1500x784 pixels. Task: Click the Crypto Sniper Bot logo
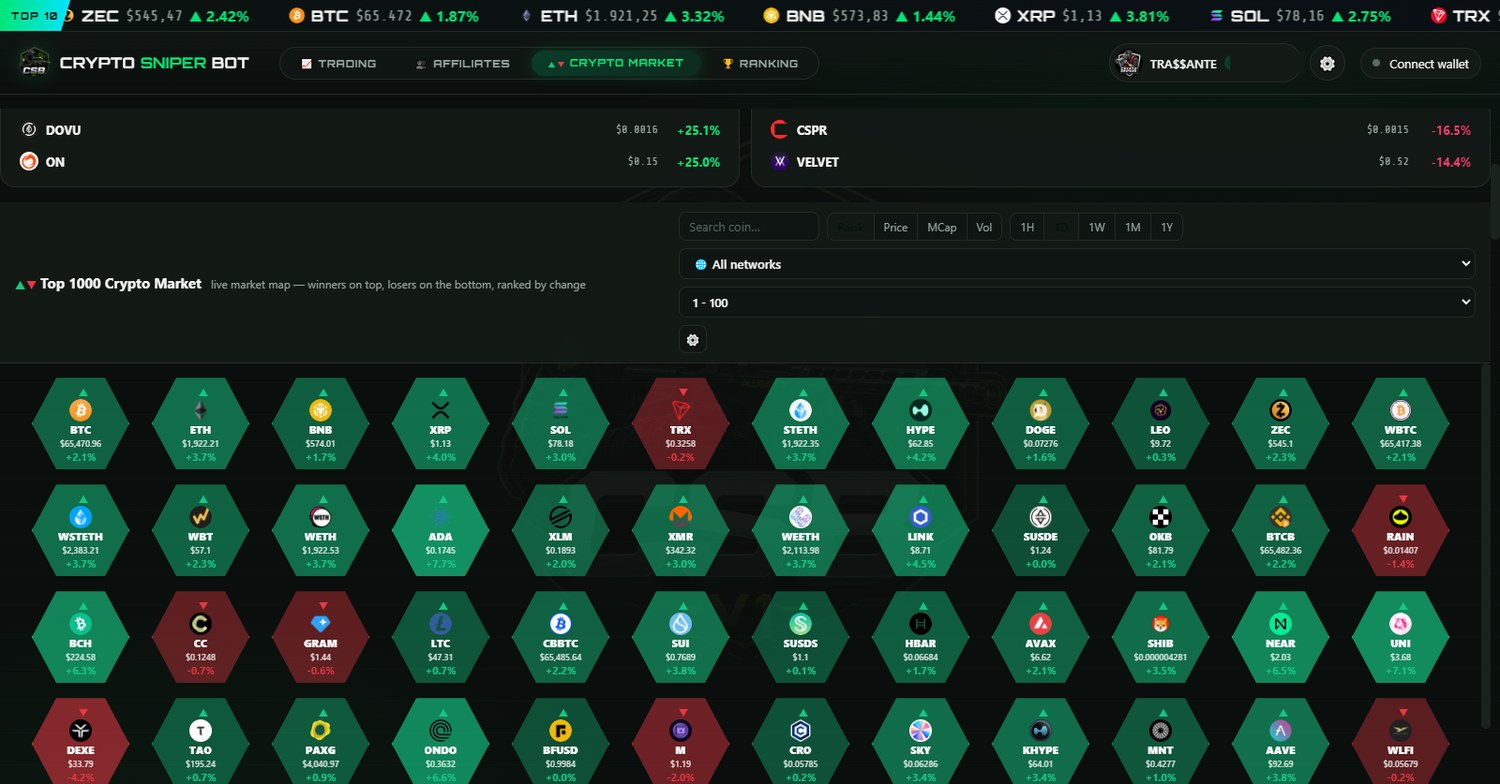click(135, 63)
